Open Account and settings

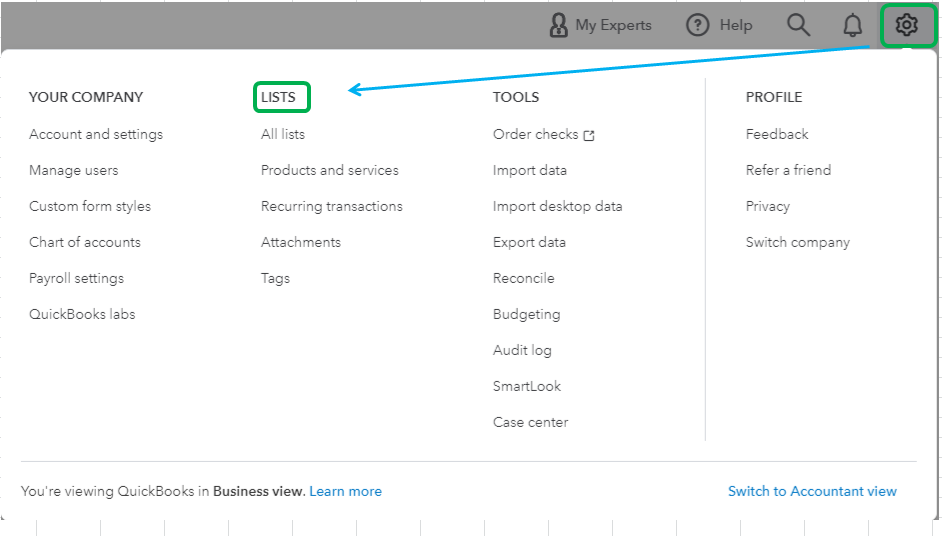96,134
